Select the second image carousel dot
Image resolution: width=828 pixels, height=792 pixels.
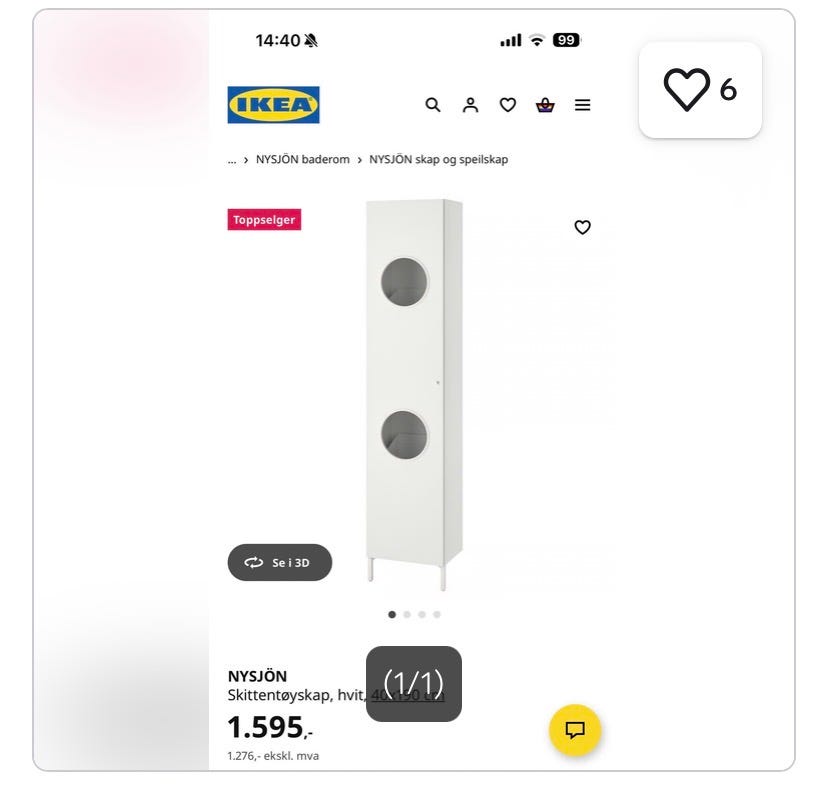[407, 615]
